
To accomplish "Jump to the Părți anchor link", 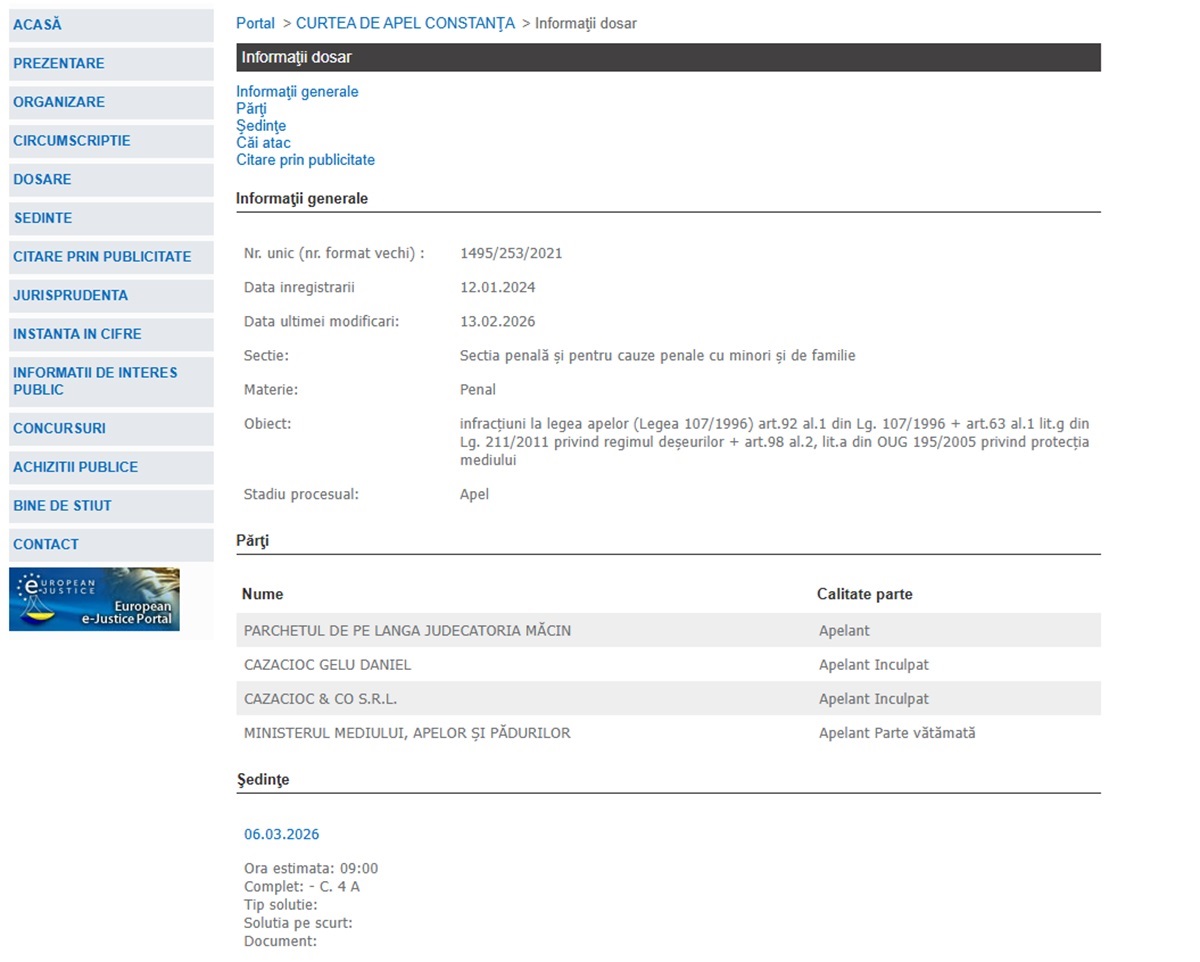I will click(x=251, y=109).
